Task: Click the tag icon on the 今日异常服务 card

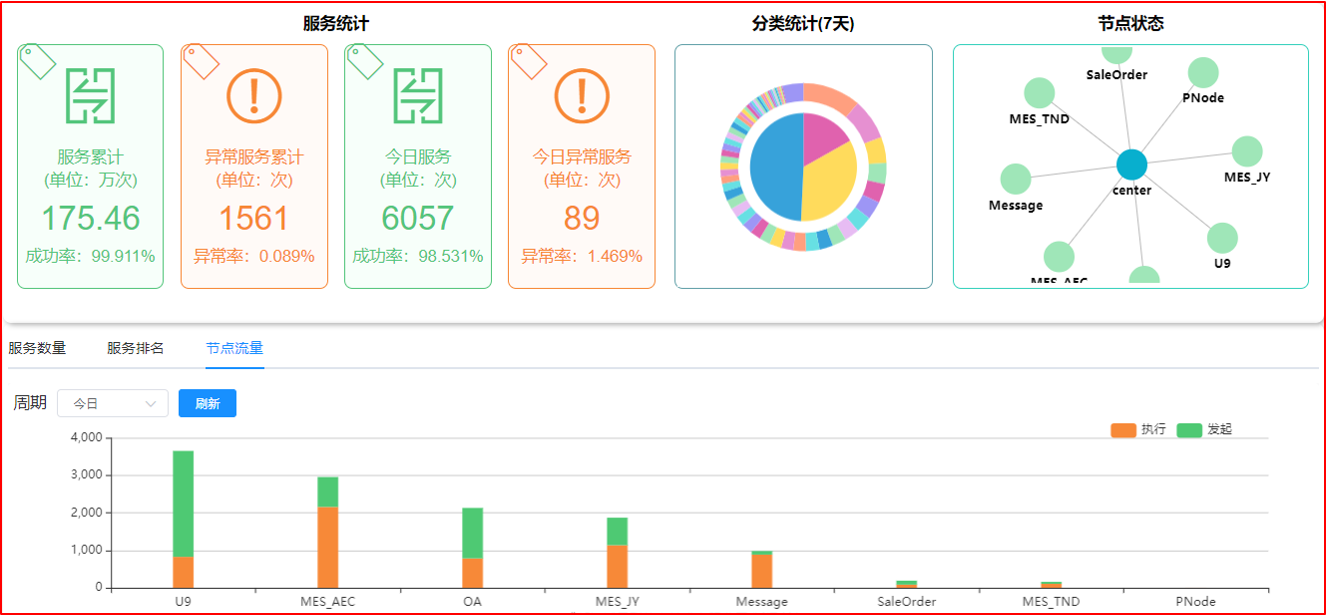Action: [530, 61]
